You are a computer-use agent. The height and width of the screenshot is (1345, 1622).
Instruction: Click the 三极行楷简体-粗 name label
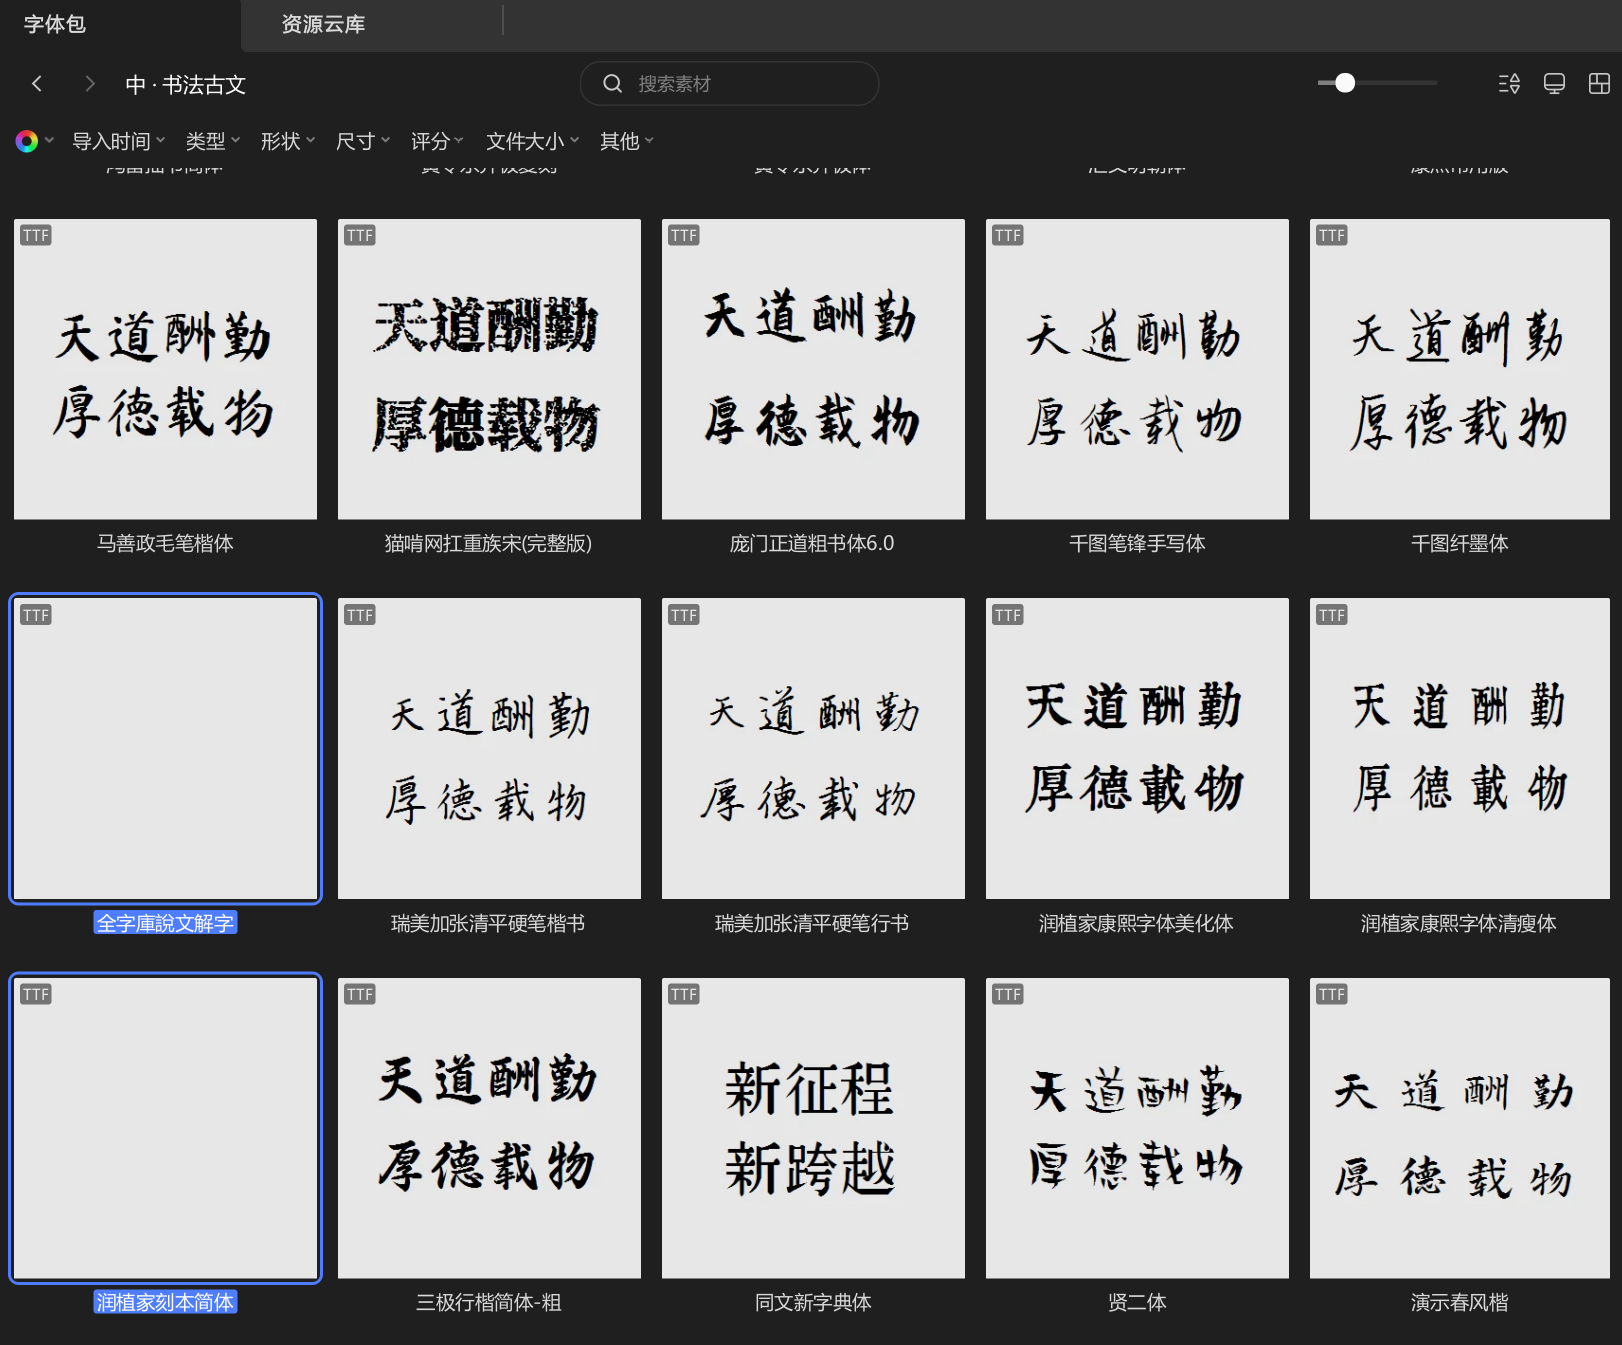[x=488, y=1302]
